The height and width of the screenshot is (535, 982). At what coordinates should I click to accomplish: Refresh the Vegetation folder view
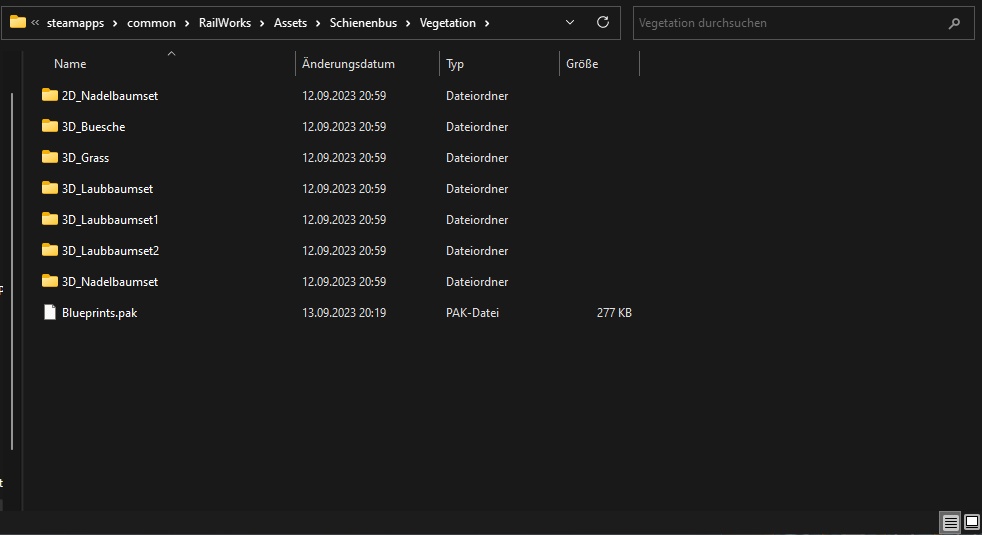pyautogui.click(x=602, y=23)
